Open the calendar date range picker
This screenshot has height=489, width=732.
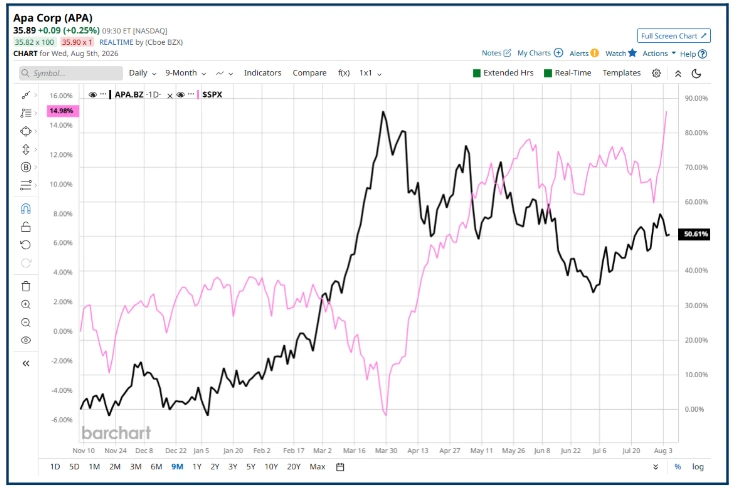340,467
